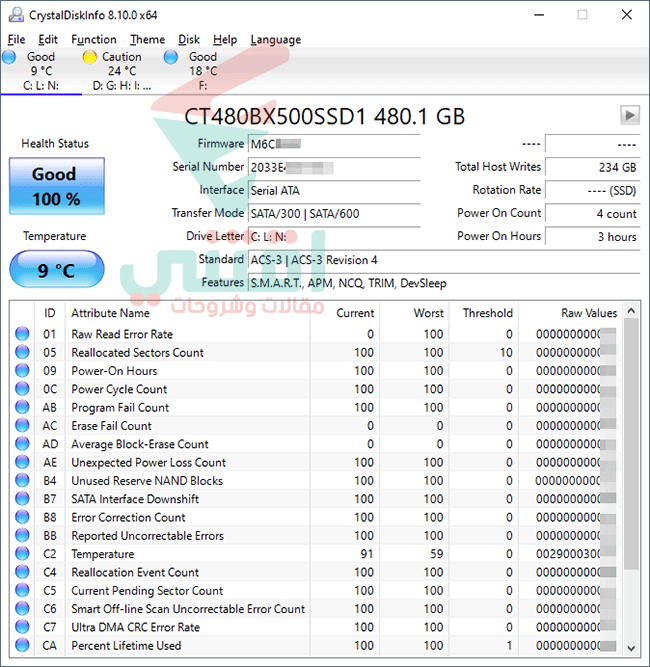Click the status icon for Ultra DMA CRC Error Rate

pos(22,627)
